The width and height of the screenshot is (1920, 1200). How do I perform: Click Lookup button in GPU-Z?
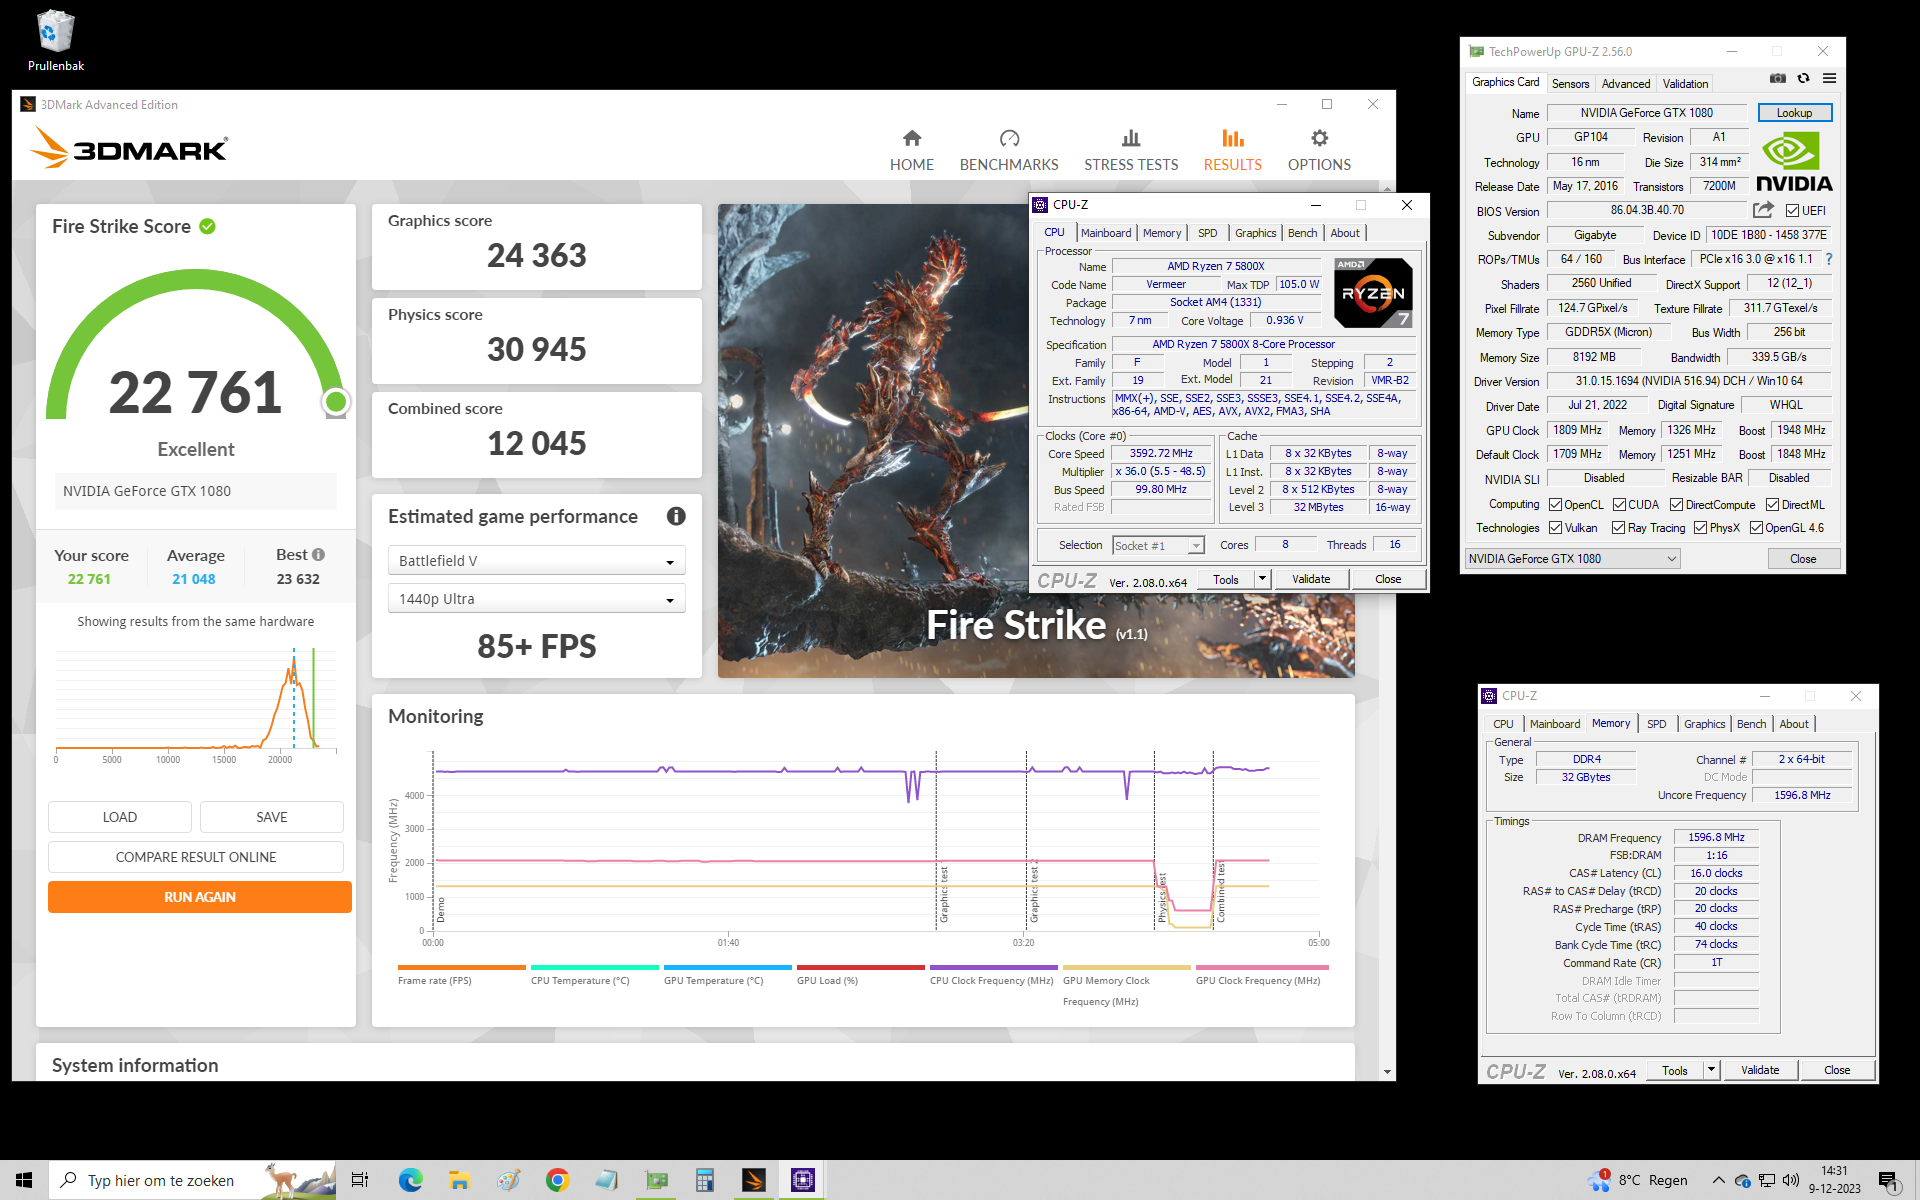(x=1794, y=112)
